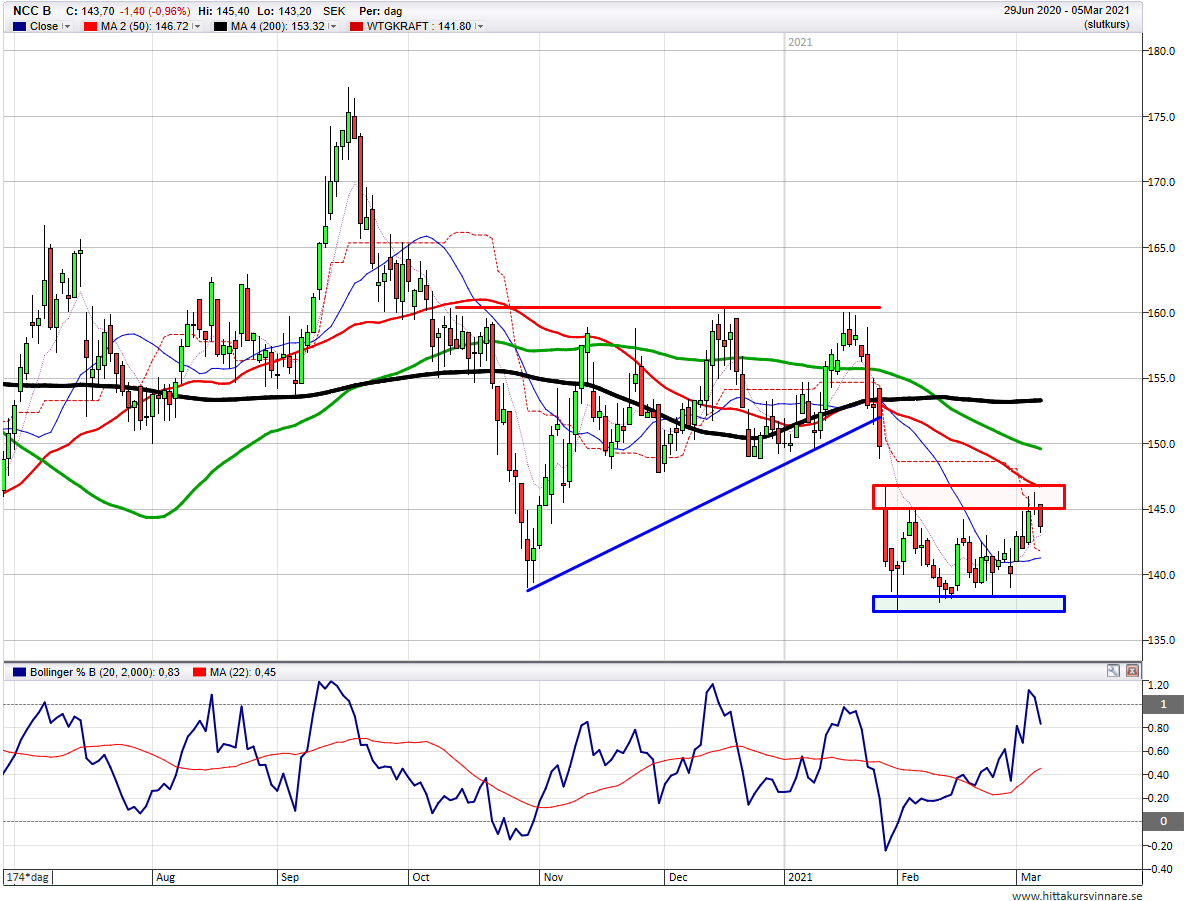
Task: Click the NCC B ticker title
Action: click(32, 11)
